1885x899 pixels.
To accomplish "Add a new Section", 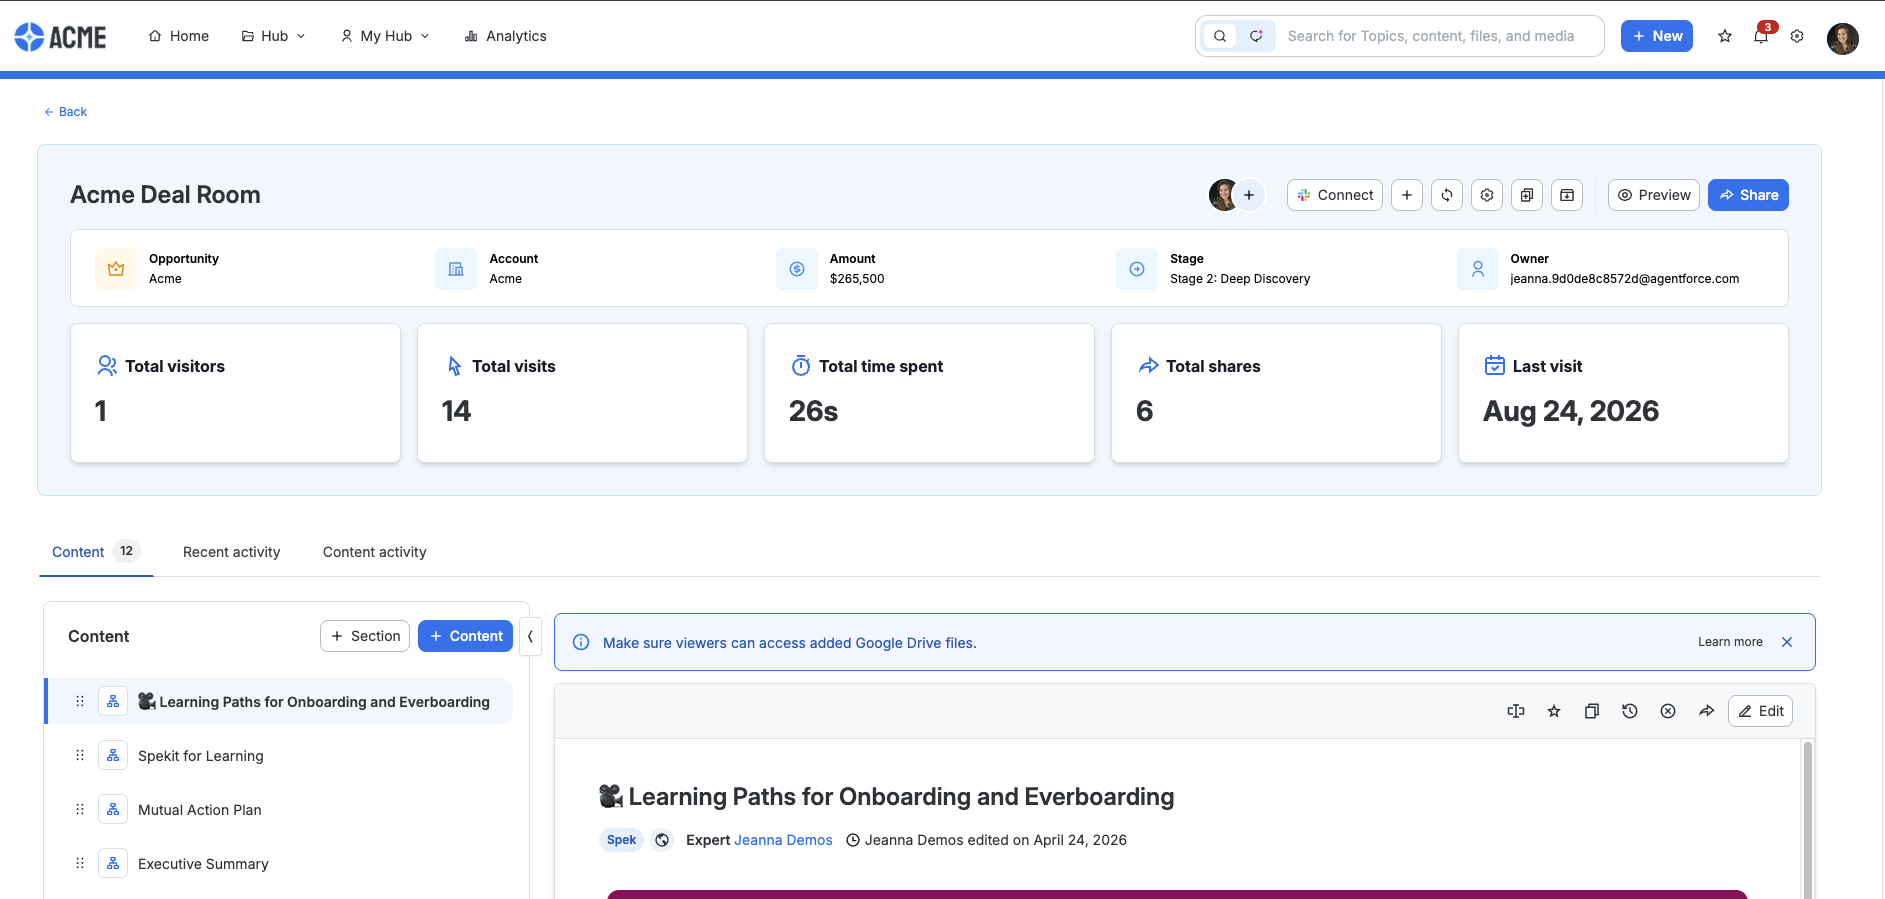I will pyautogui.click(x=365, y=636).
